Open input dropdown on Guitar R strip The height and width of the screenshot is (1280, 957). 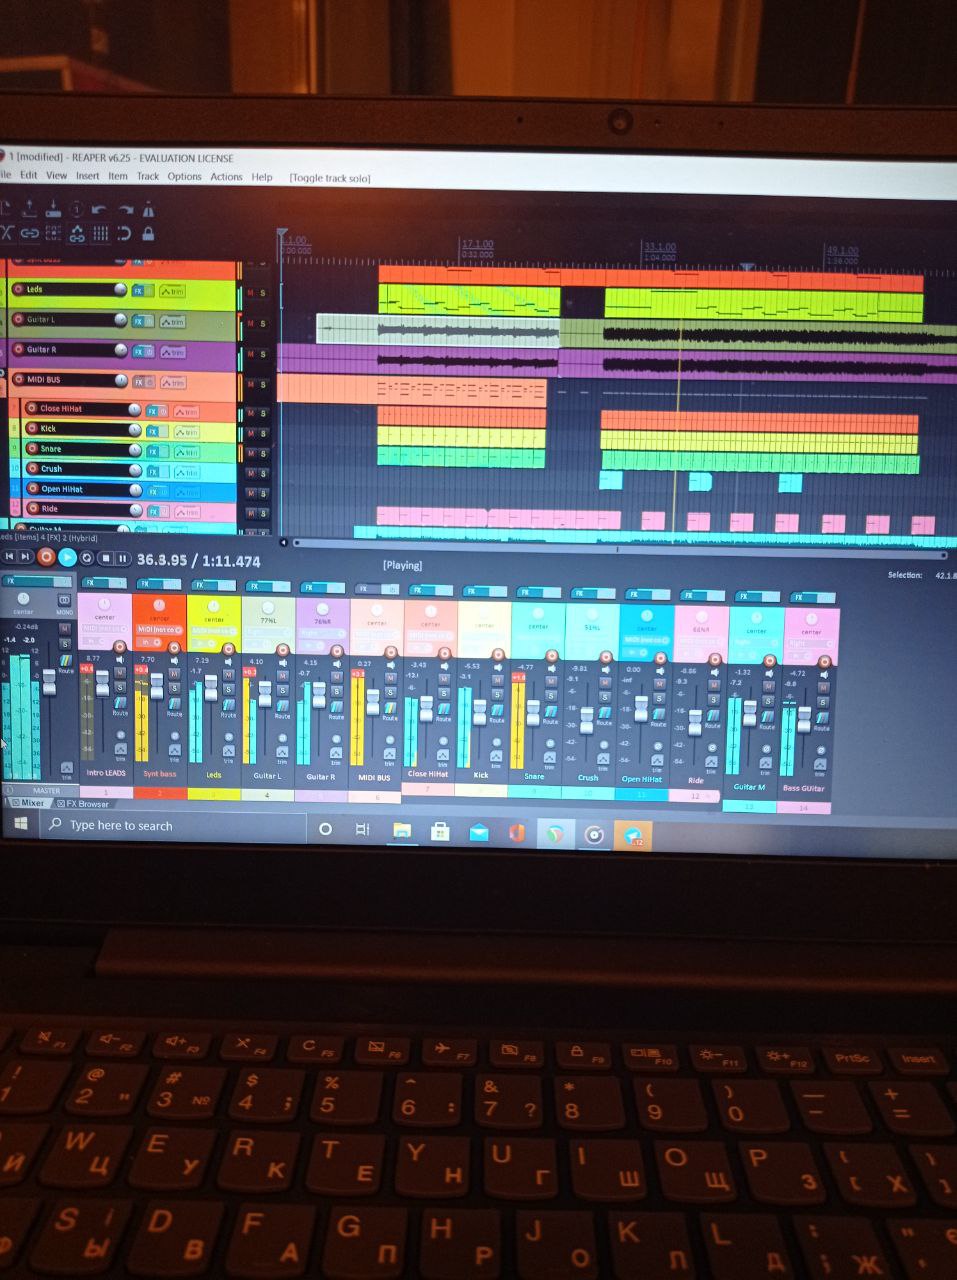(323, 633)
